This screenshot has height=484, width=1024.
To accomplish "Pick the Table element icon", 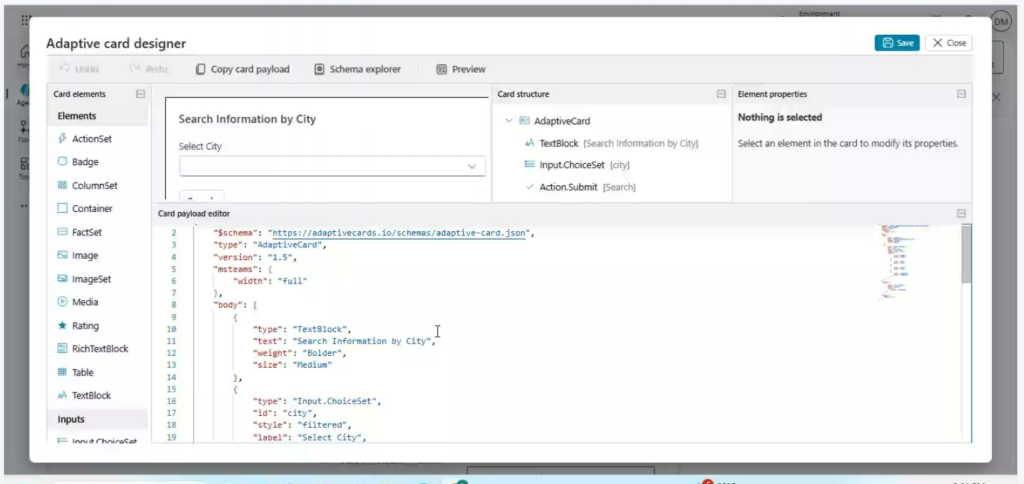I will click(62, 372).
